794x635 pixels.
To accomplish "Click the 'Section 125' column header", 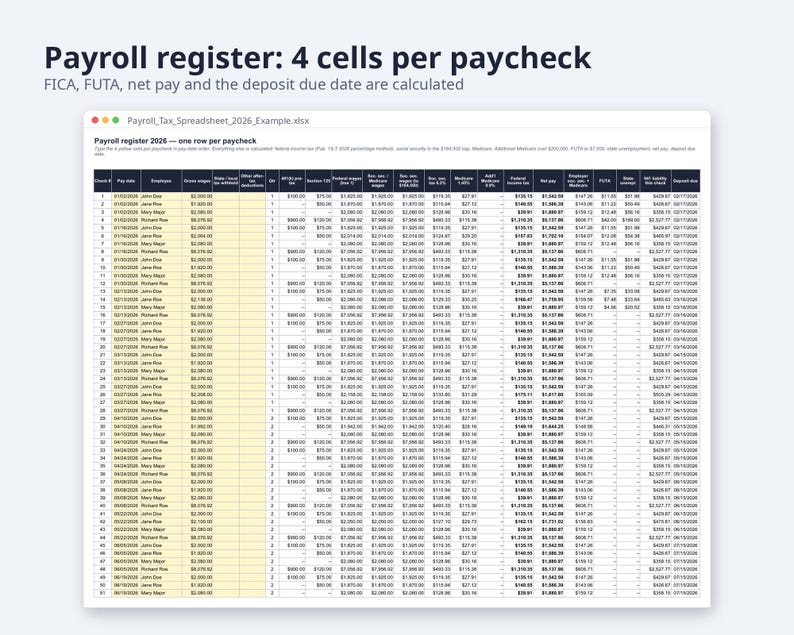I will click(319, 181).
